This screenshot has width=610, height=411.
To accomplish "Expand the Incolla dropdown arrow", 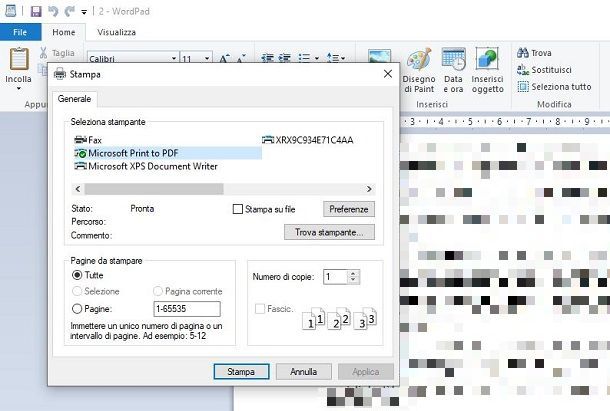I will (18, 89).
